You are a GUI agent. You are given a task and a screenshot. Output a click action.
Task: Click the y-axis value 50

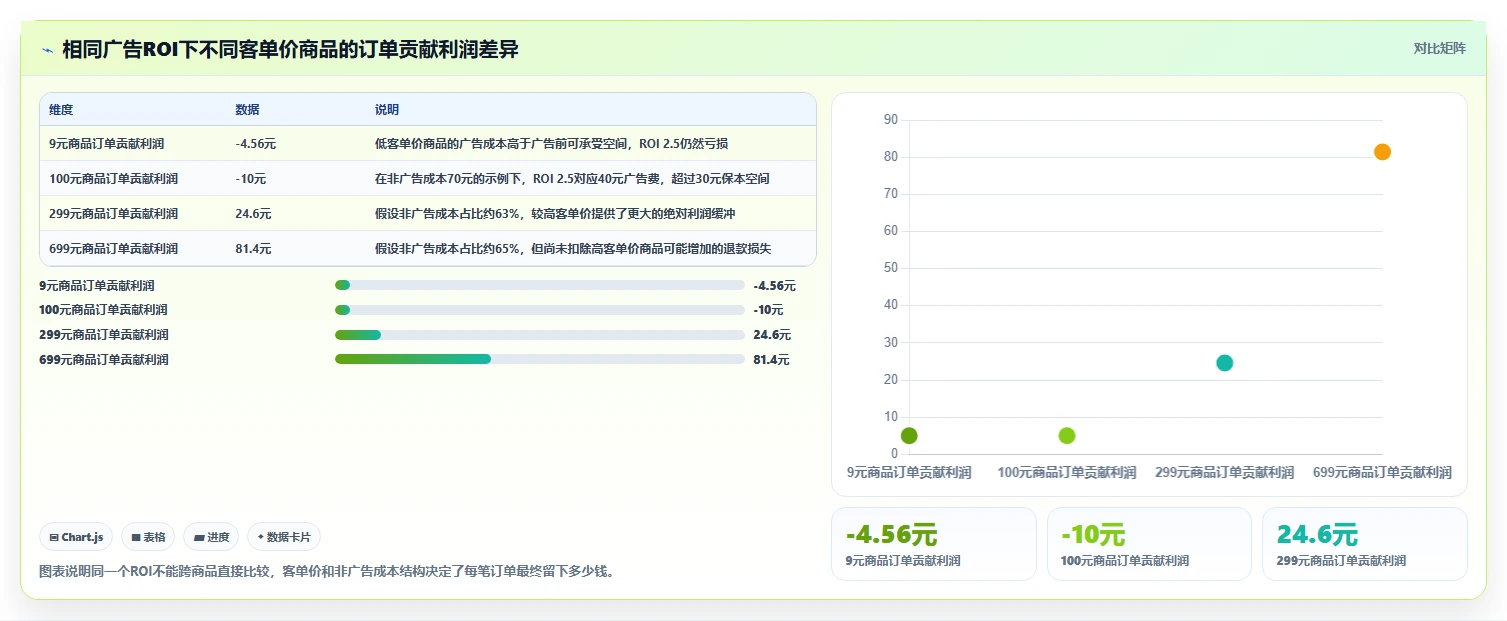point(891,268)
